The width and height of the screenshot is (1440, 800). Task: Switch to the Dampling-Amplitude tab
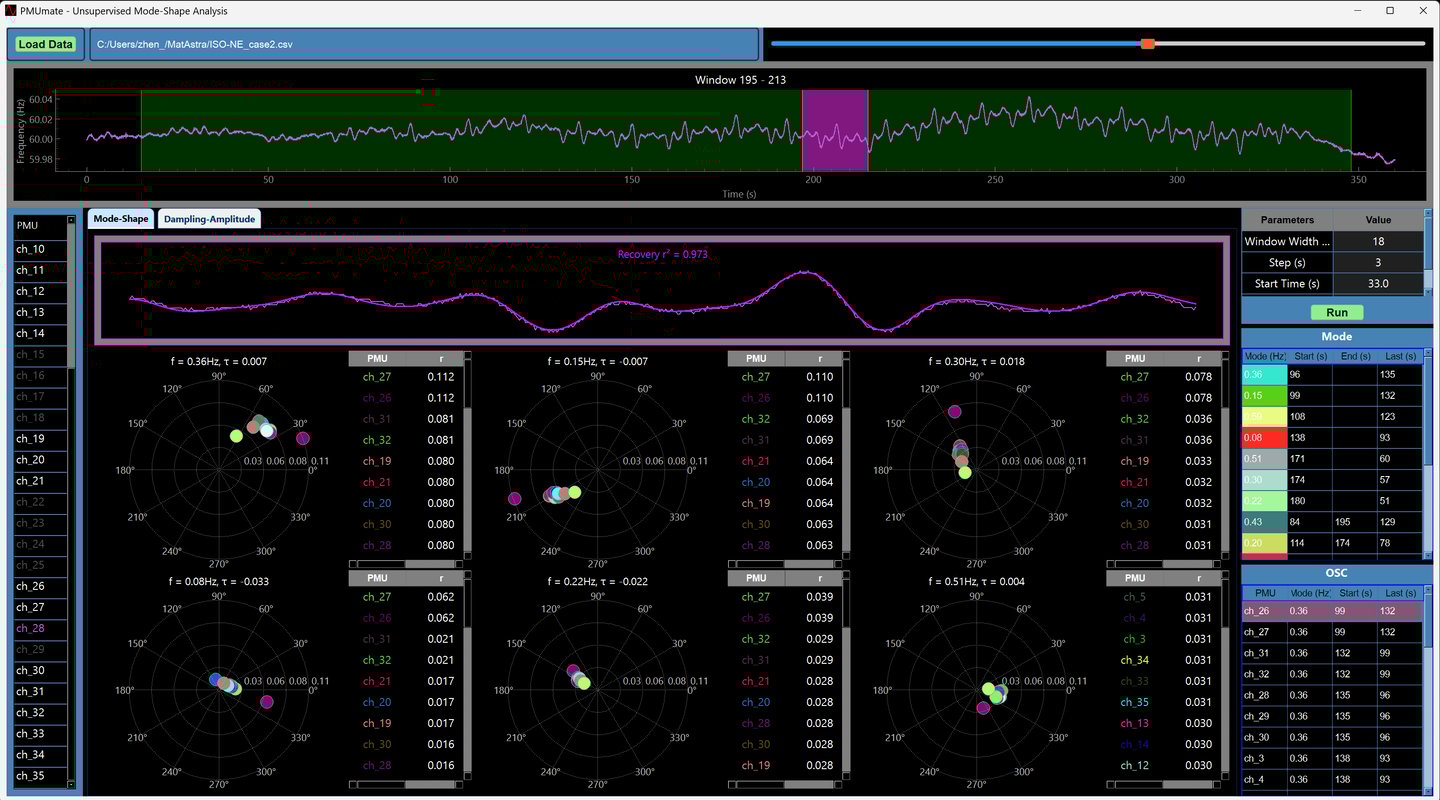coord(209,219)
